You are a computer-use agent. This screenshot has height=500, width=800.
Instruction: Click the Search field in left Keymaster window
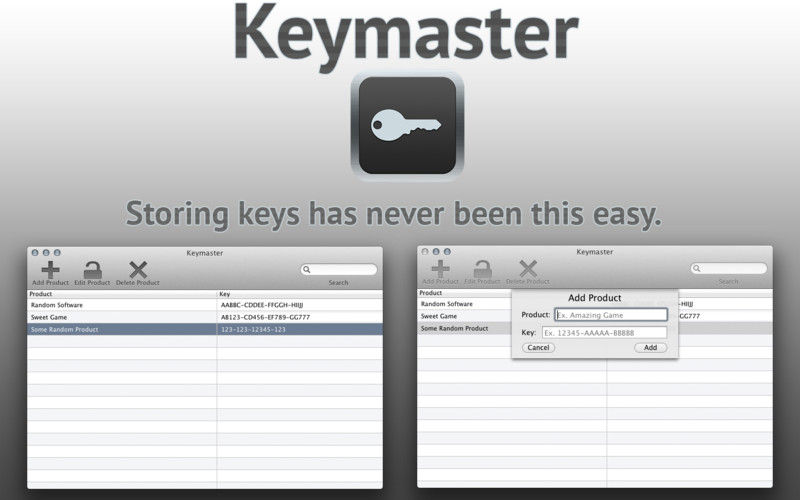(x=339, y=269)
